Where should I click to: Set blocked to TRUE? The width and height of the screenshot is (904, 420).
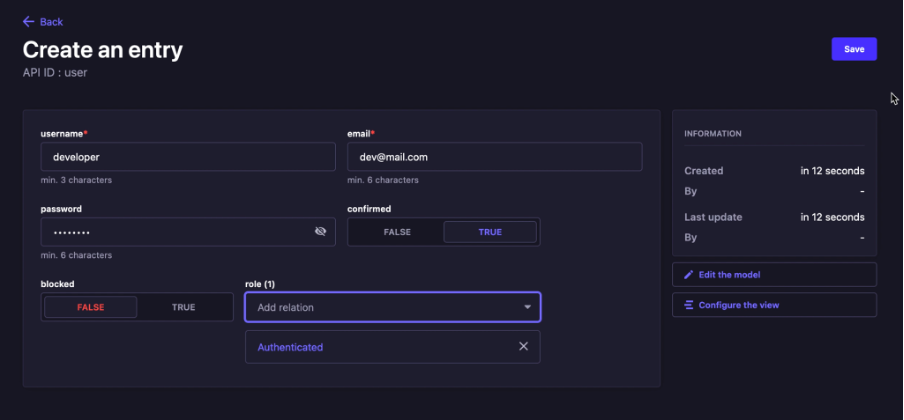pyautogui.click(x=183, y=307)
